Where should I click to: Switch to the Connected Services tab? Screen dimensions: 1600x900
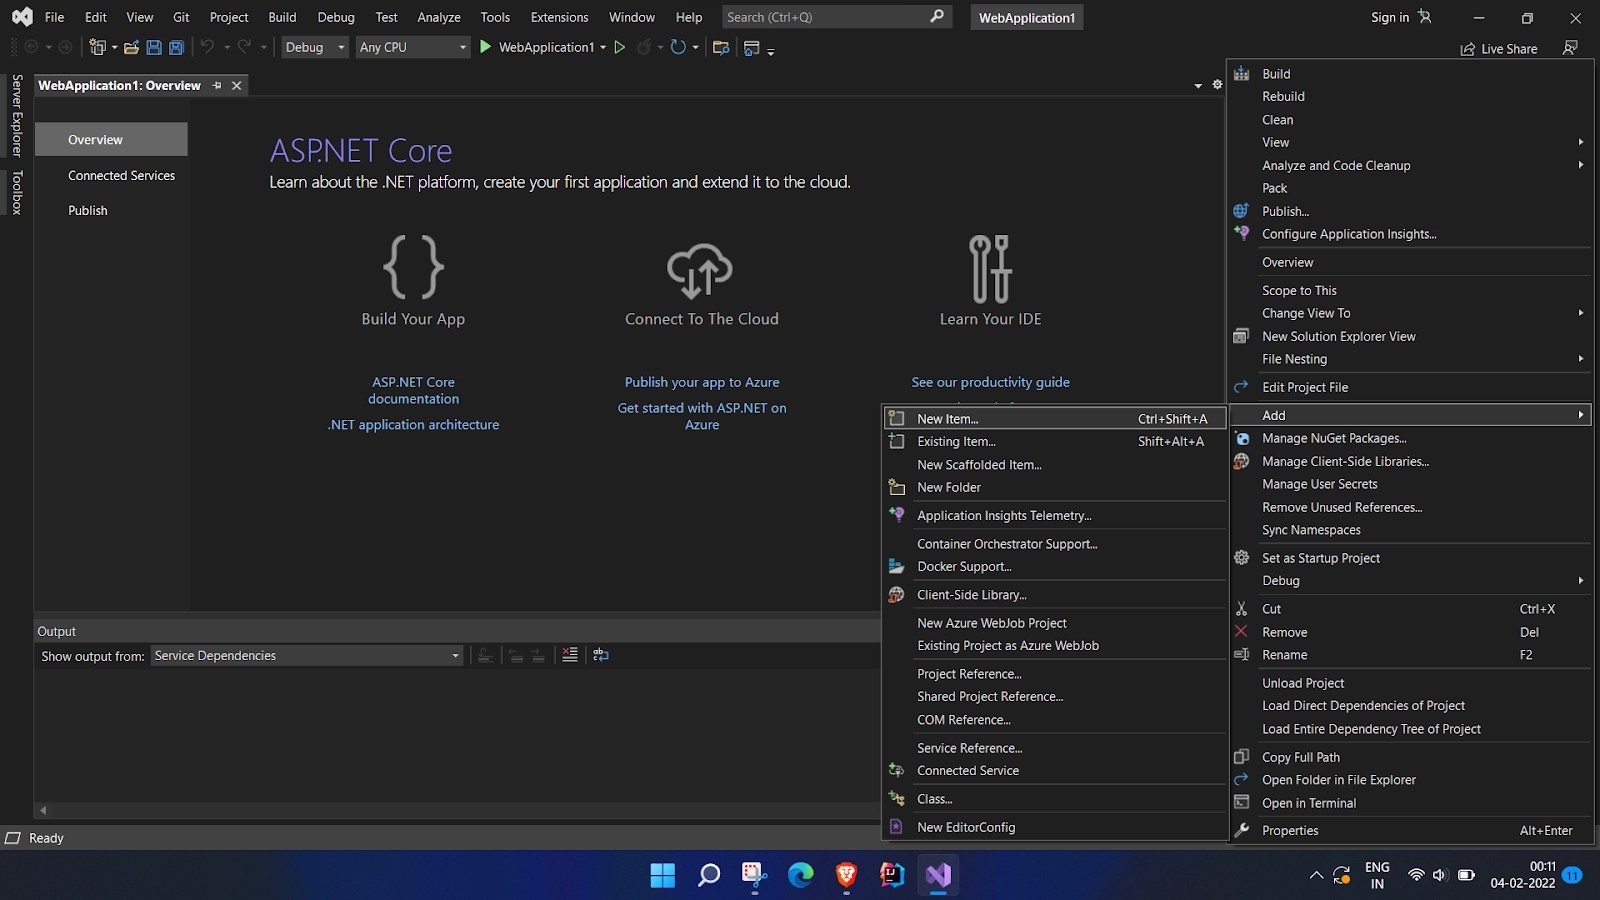(x=121, y=175)
